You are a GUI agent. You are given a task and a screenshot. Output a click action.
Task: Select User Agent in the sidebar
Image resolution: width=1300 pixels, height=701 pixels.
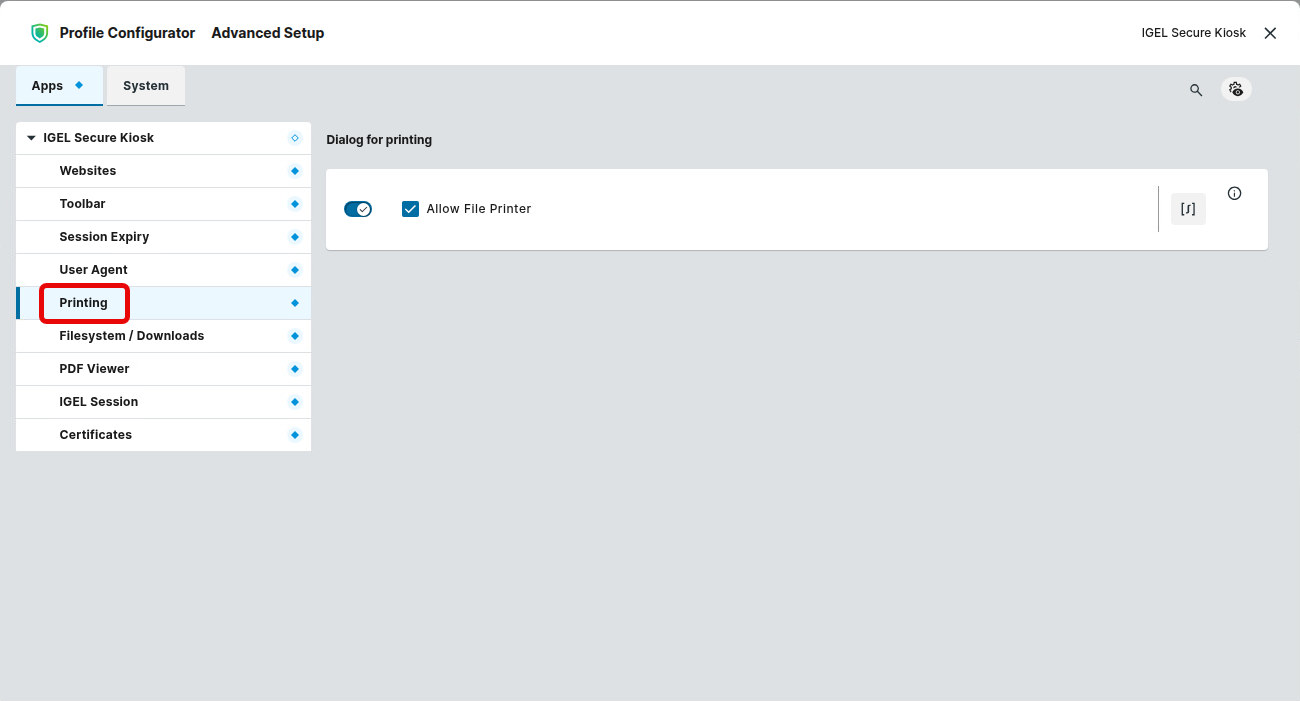93,270
